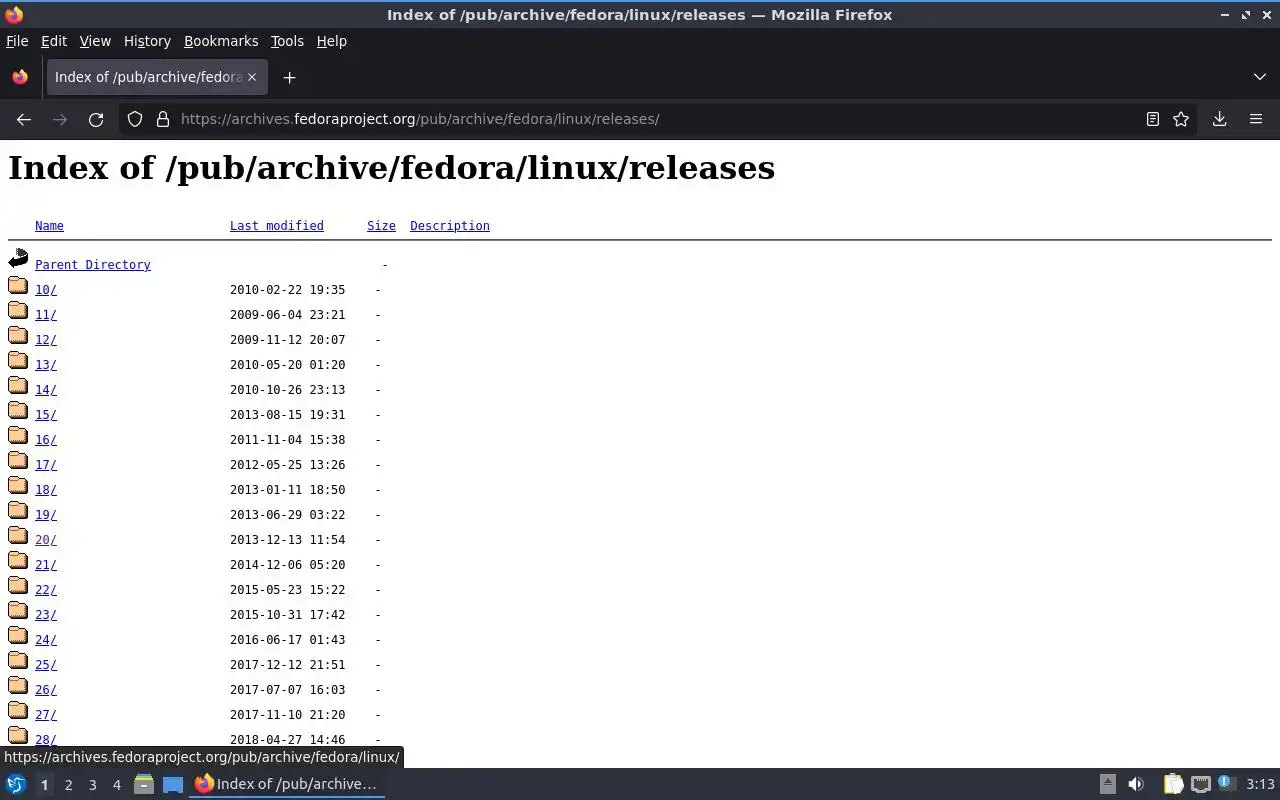Image resolution: width=1280 pixels, height=800 pixels.
Task: Click the folder icon next to 13/
Action: point(18,361)
